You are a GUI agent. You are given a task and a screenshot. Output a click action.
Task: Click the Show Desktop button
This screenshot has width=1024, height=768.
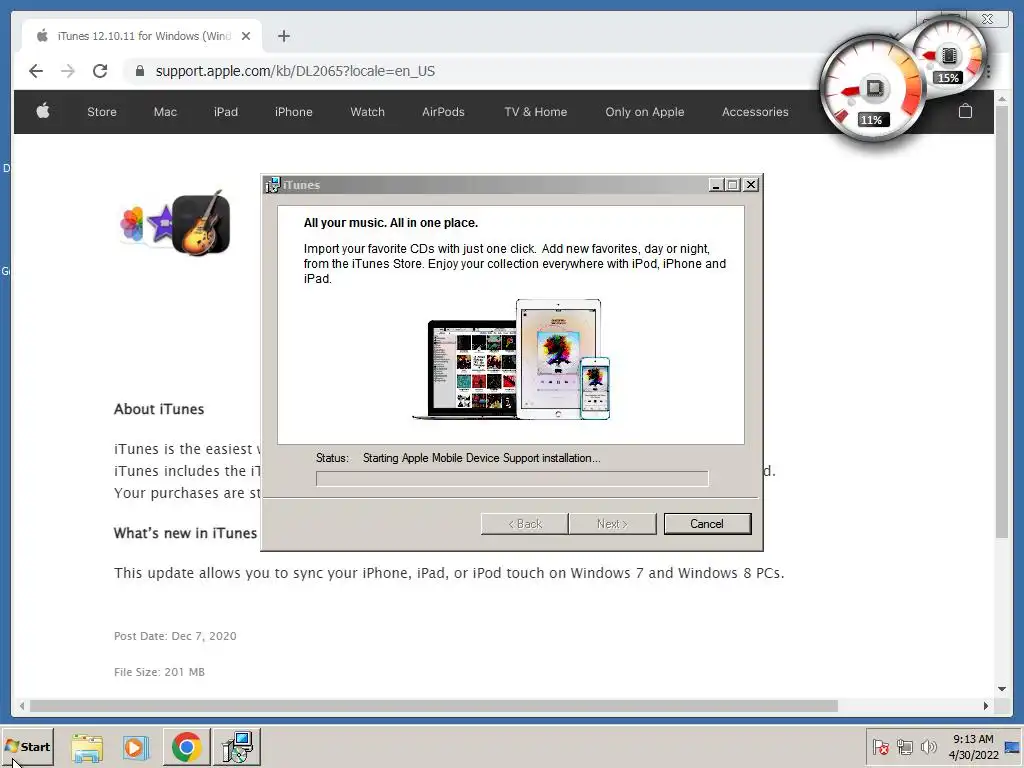coord(1014,746)
